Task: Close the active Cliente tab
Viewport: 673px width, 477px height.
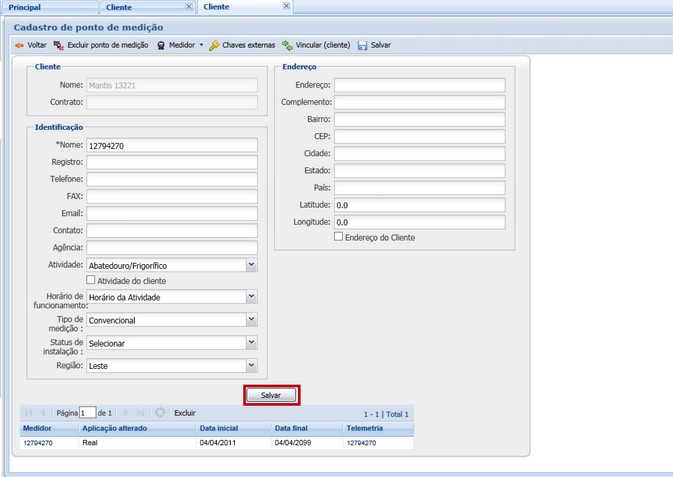Action: coord(286,6)
